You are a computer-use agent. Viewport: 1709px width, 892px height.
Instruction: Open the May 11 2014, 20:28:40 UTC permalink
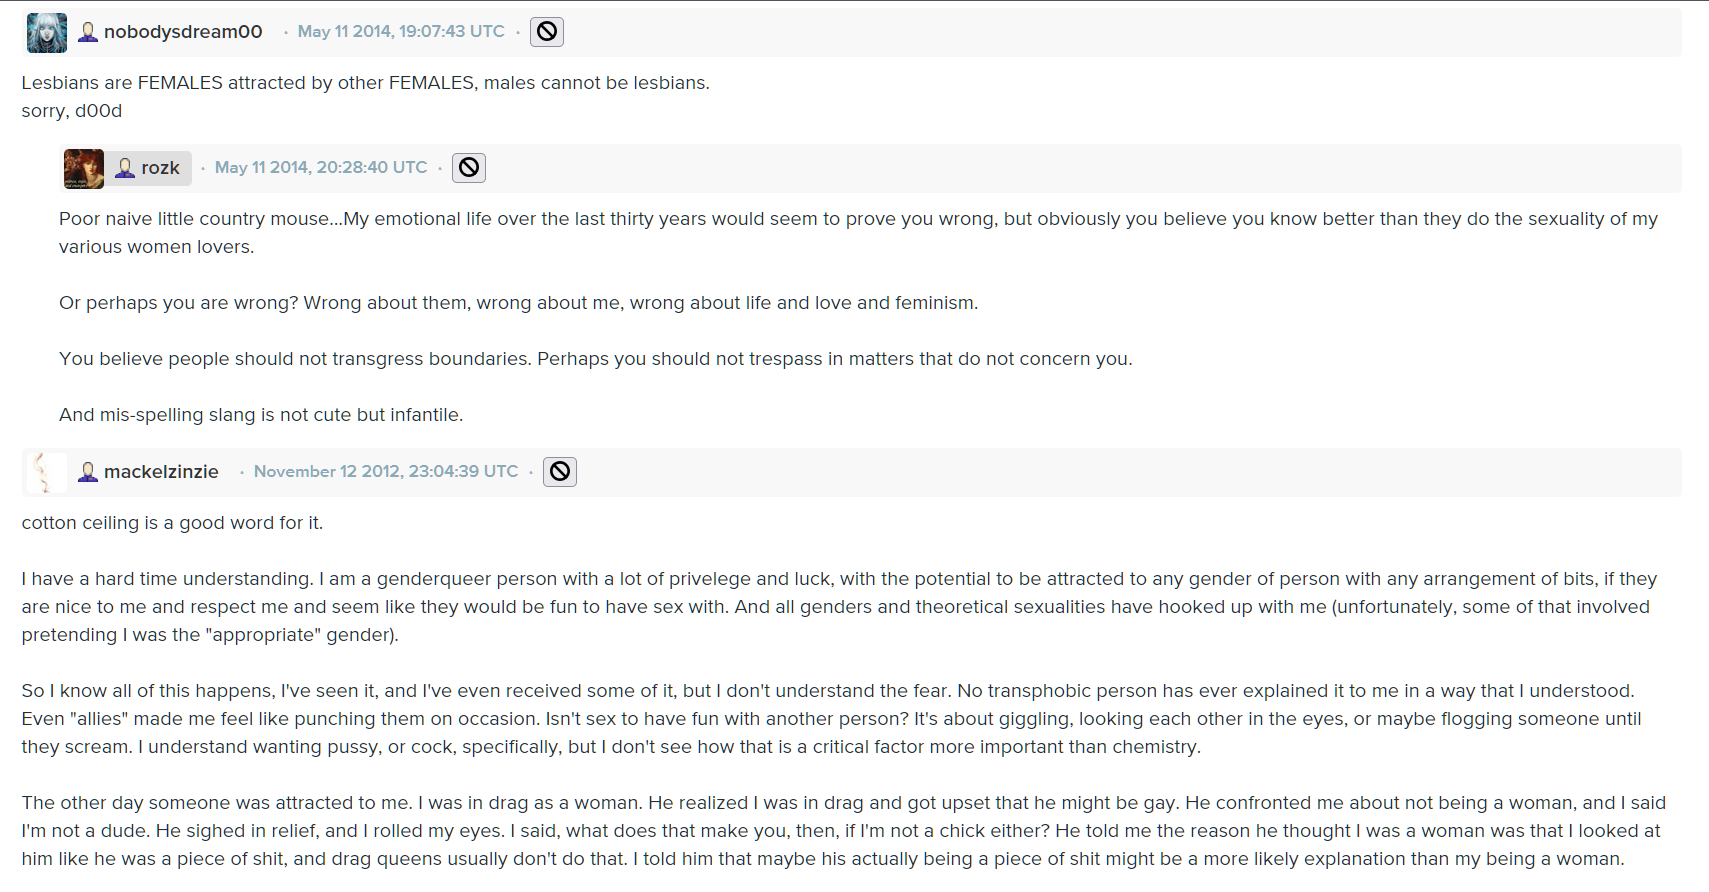click(321, 168)
